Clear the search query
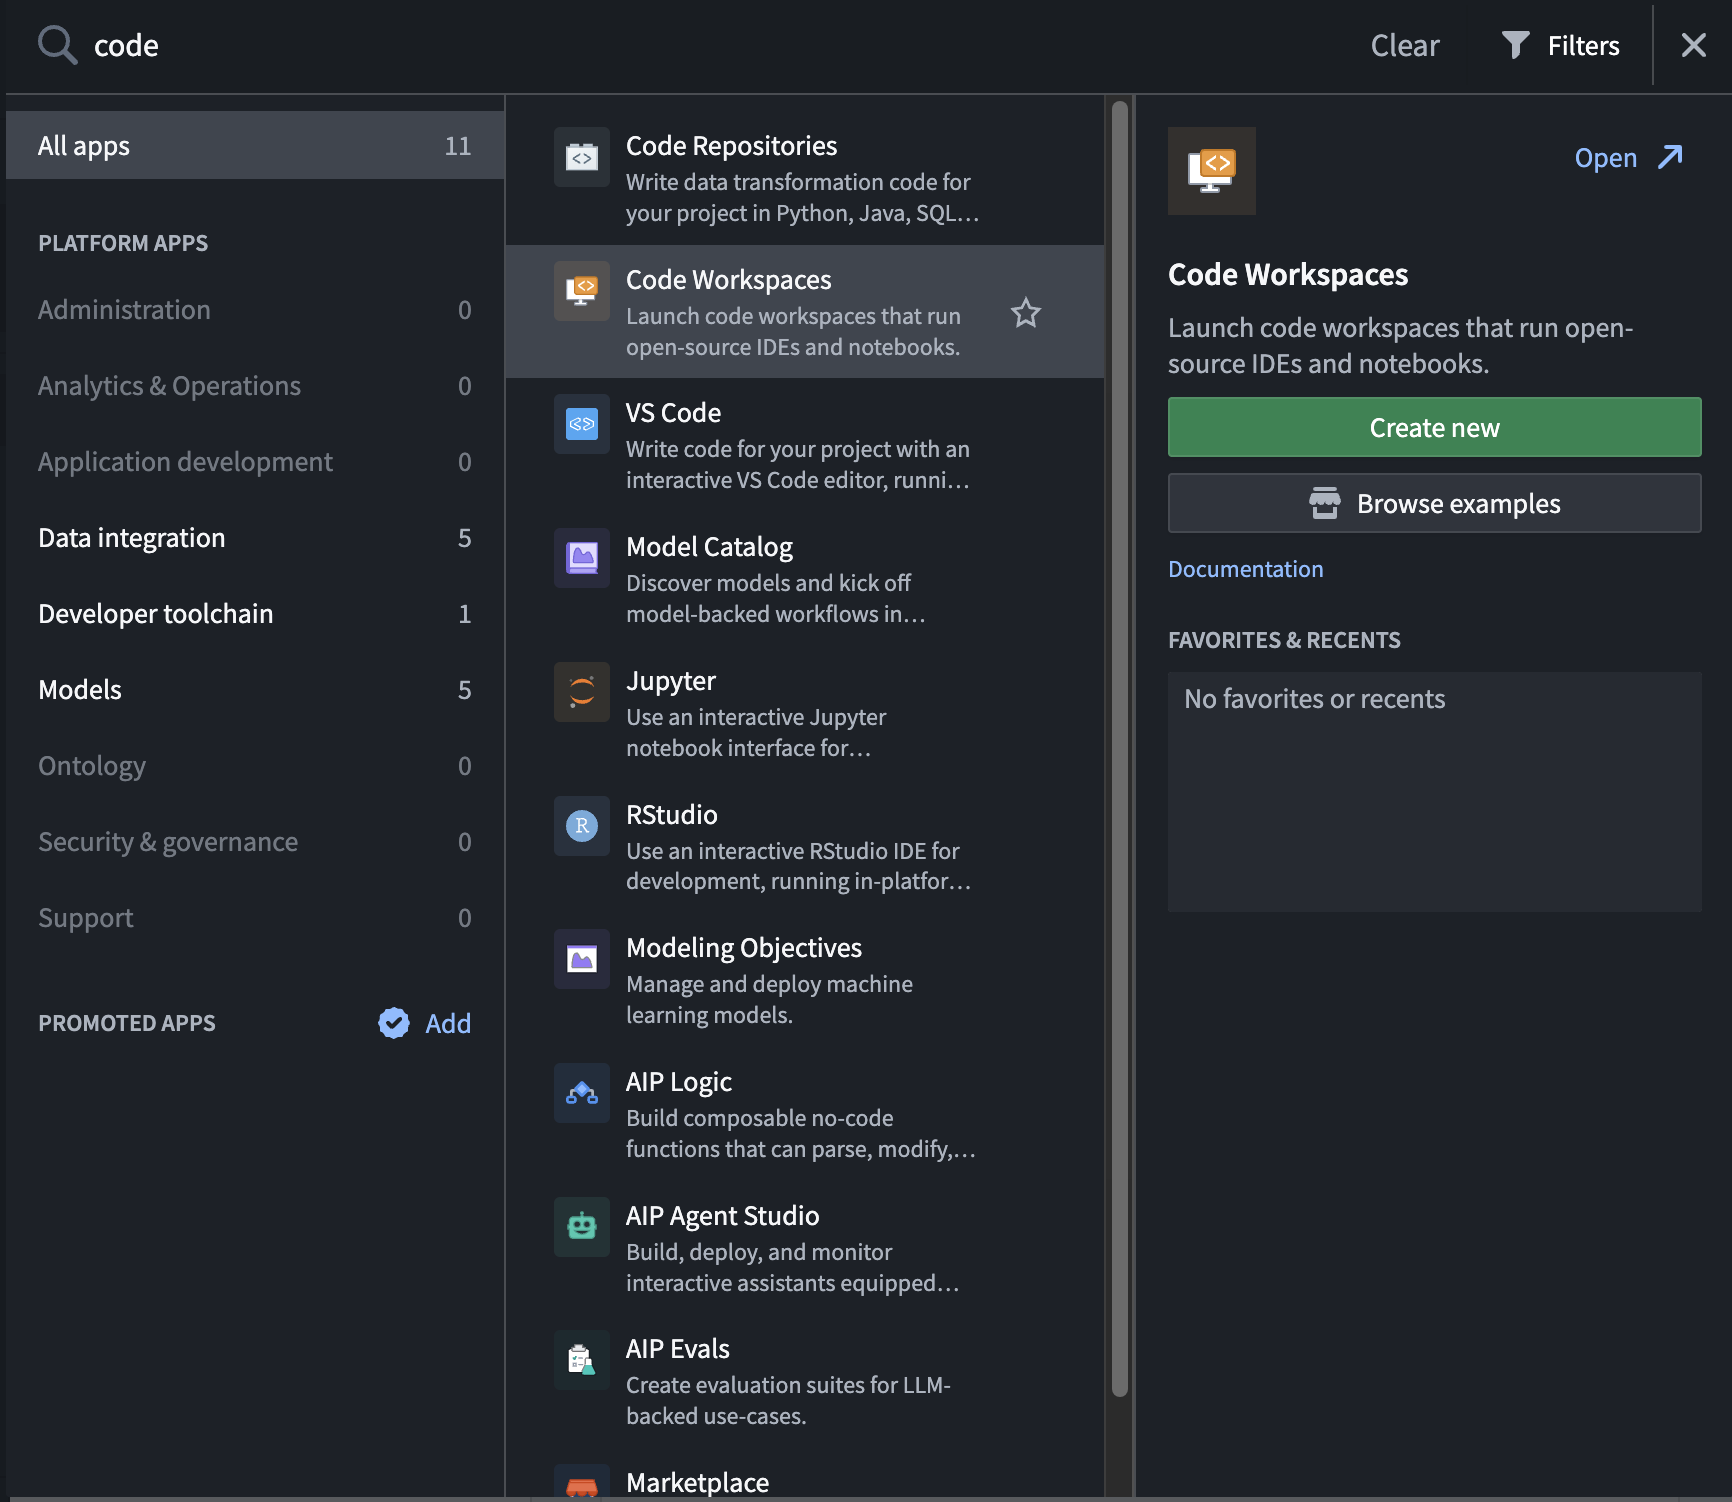This screenshot has width=1732, height=1502. click(x=1405, y=45)
